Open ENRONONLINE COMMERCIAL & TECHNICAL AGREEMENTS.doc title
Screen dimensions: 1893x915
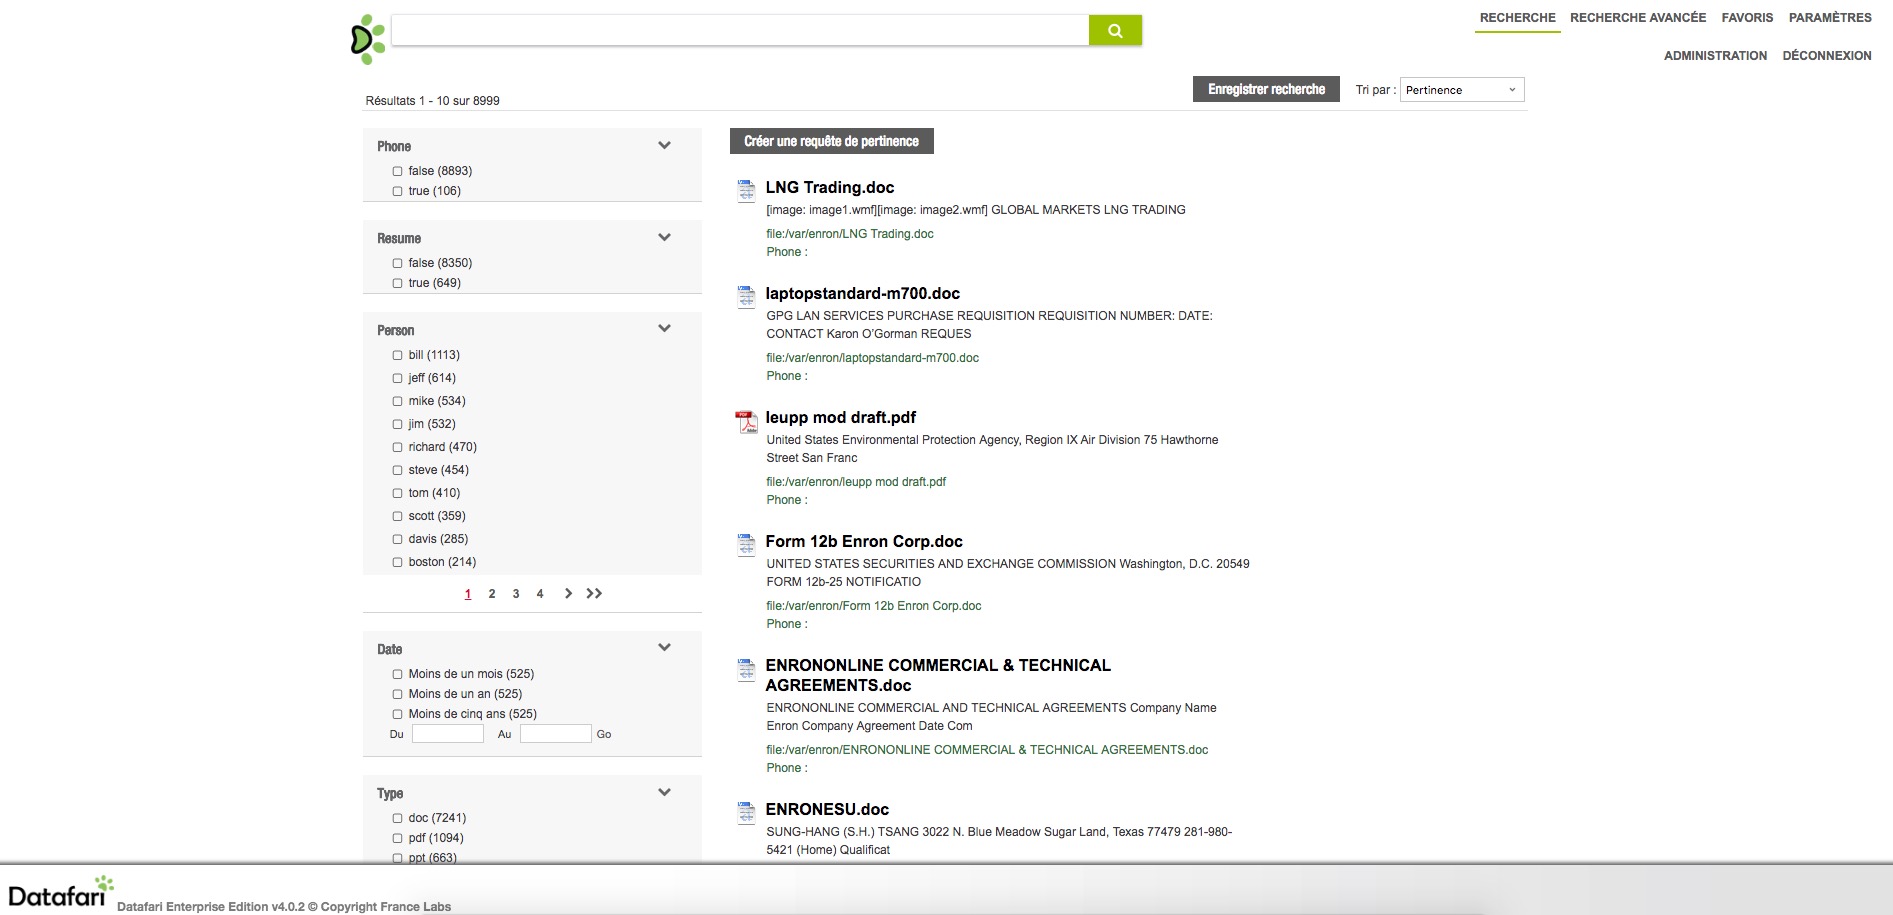click(x=938, y=675)
